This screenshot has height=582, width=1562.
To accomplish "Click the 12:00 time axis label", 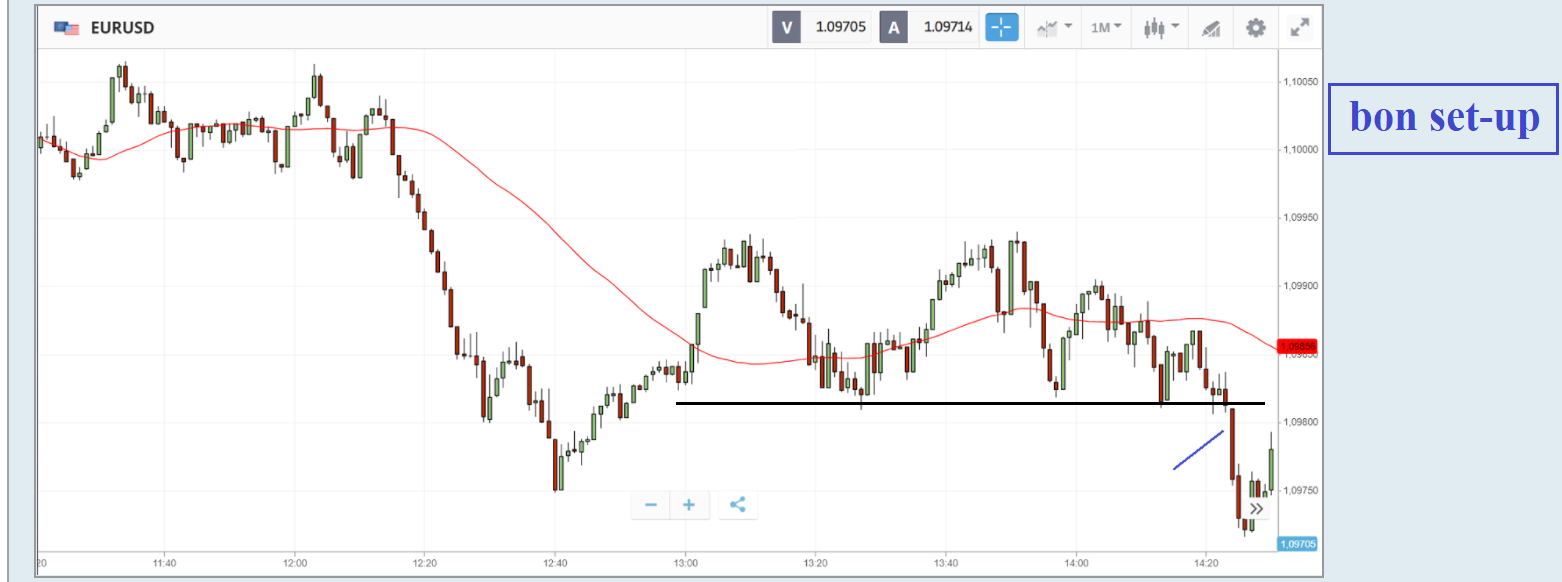I will [x=295, y=564].
